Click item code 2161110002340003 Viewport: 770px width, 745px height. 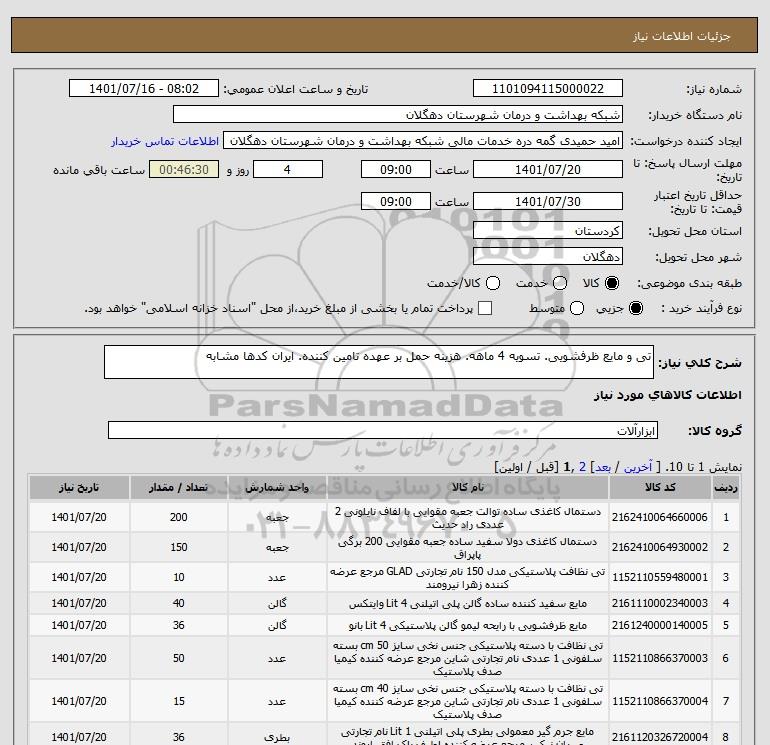coord(660,603)
